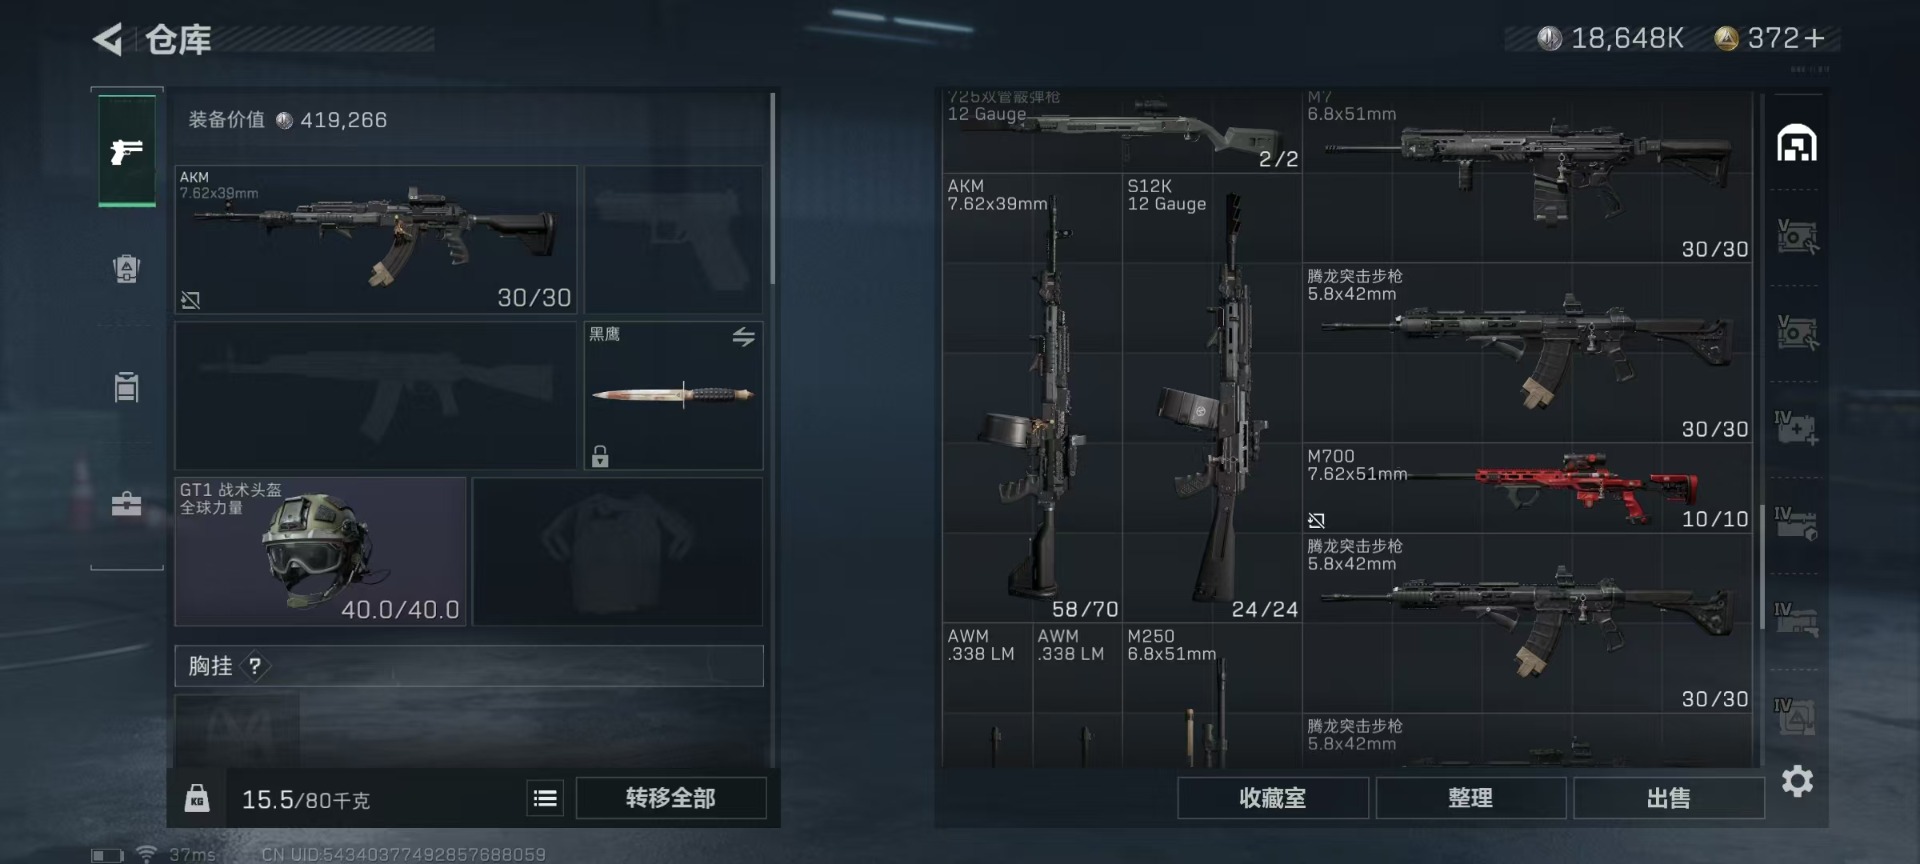Screen dimensions: 1920x864
Task: Open the 胸挂 help question mark
Action: click(255, 666)
